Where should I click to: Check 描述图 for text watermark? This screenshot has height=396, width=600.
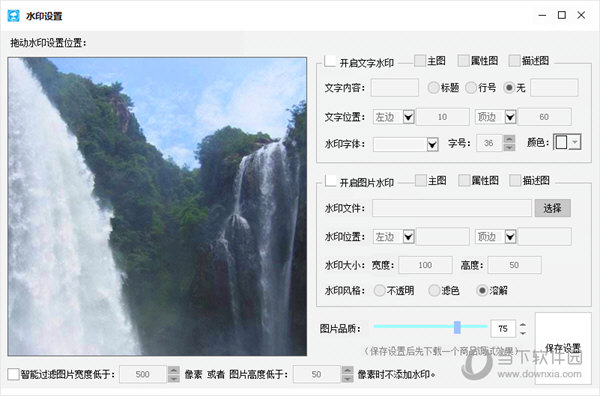514,61
